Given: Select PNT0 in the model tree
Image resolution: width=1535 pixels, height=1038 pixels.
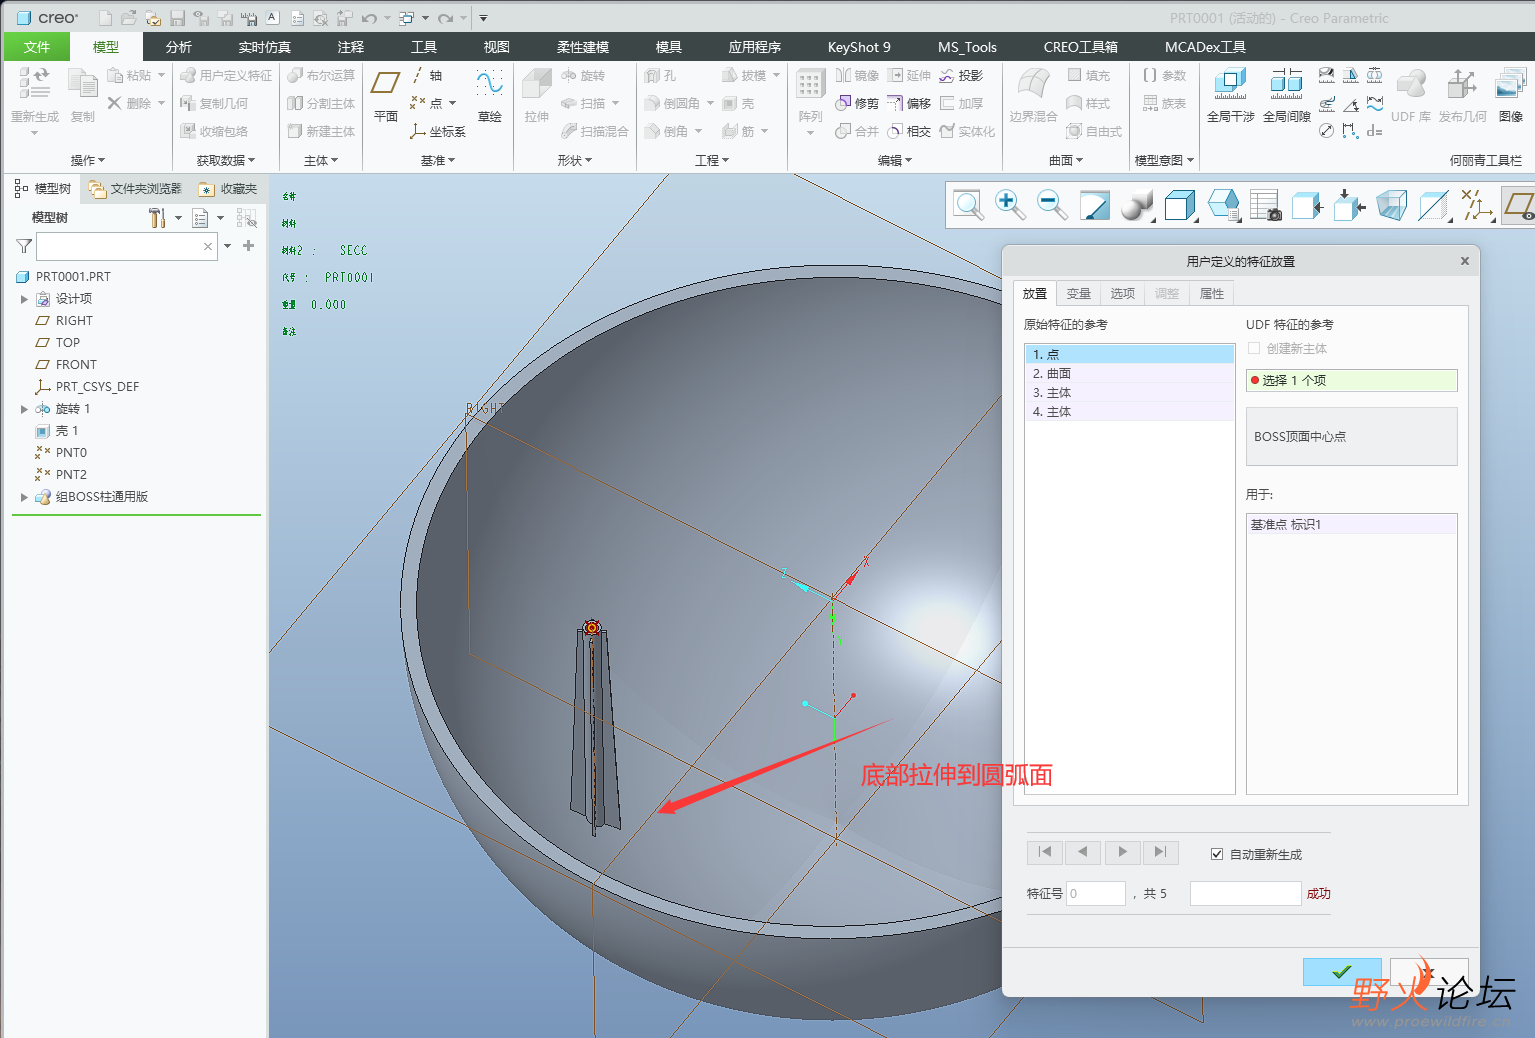Looking at the screenshot, I should pyautogui.click(x=71, y=453).
